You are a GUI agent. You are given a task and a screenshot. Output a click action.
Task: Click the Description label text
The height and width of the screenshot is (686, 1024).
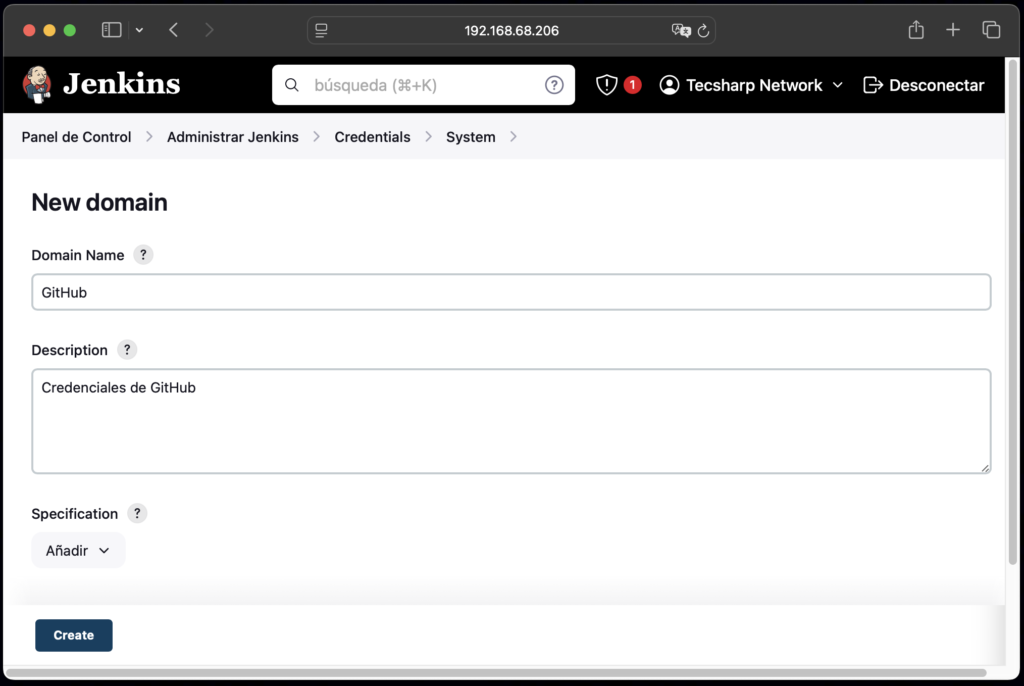[x=69, y=350]
